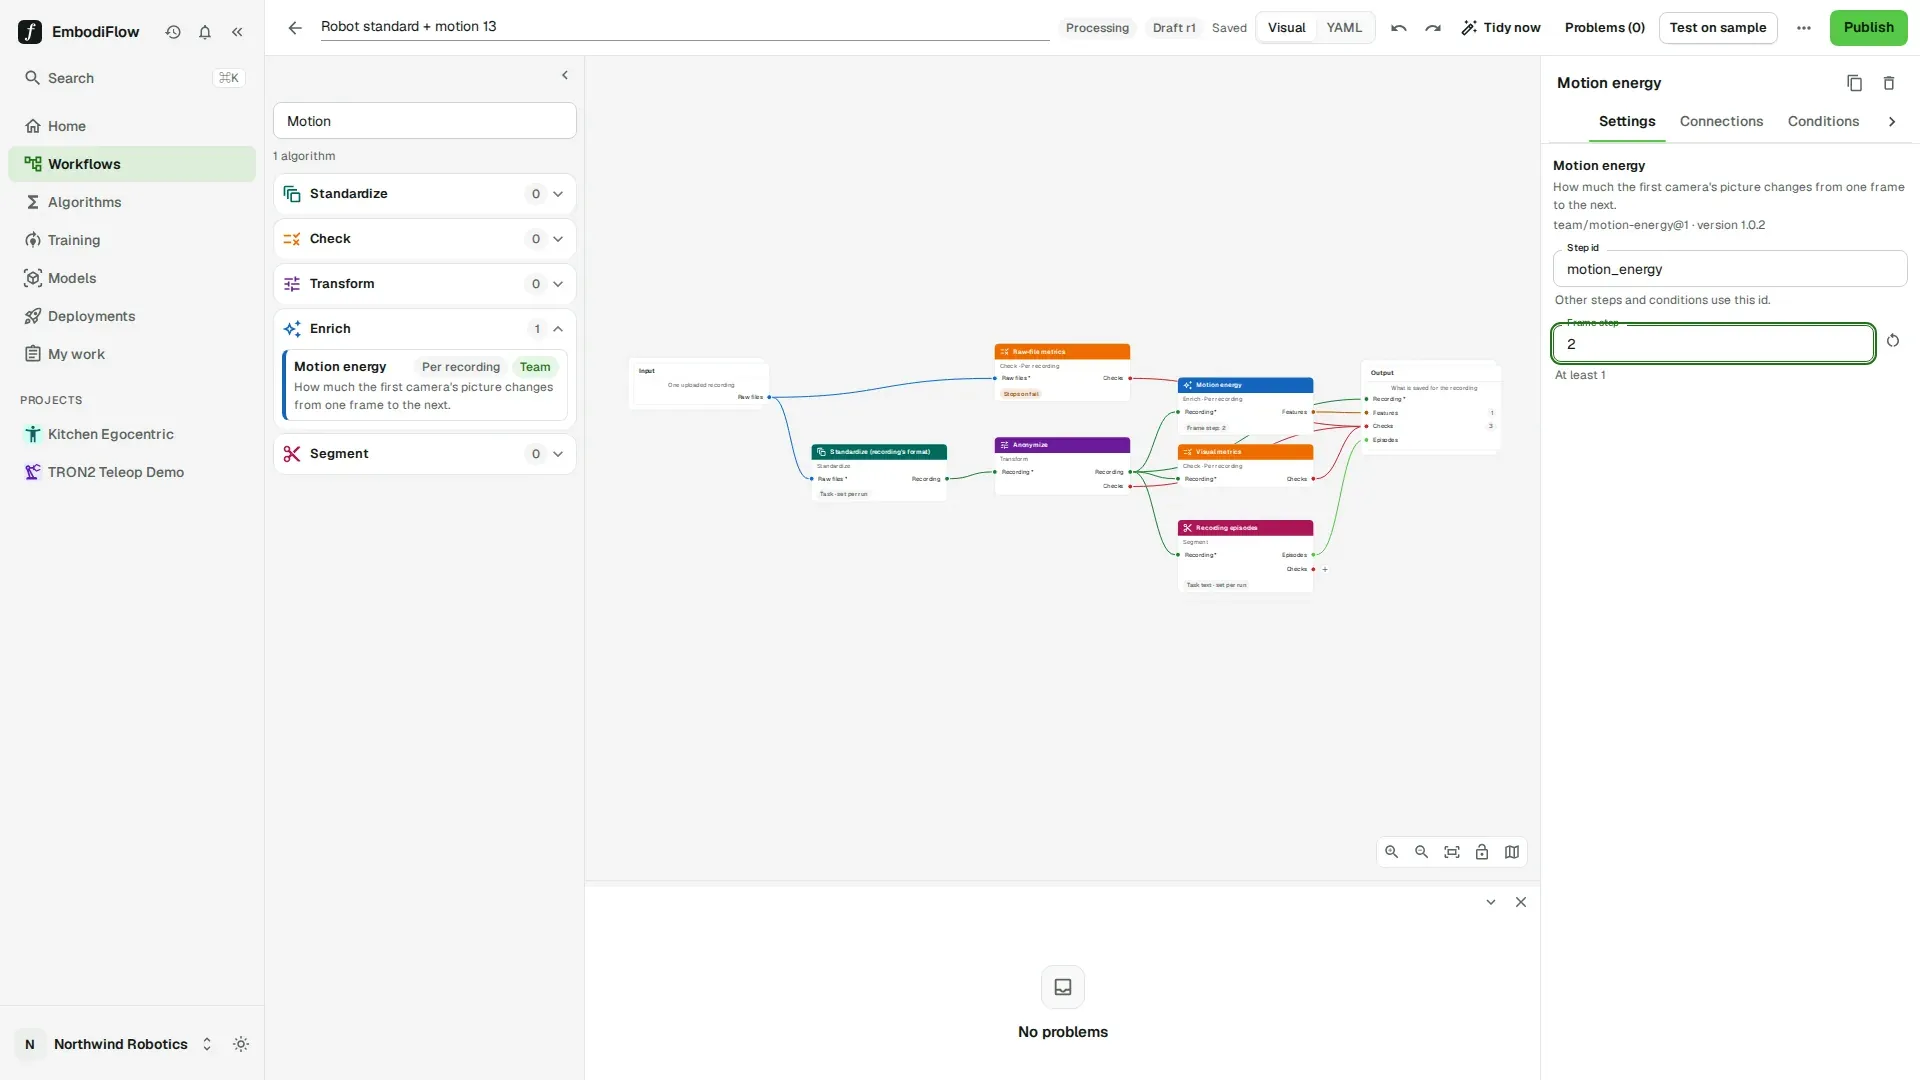Show more tabs in settings panel
1920x1080 pixels.
click(x=1892, y=122)
